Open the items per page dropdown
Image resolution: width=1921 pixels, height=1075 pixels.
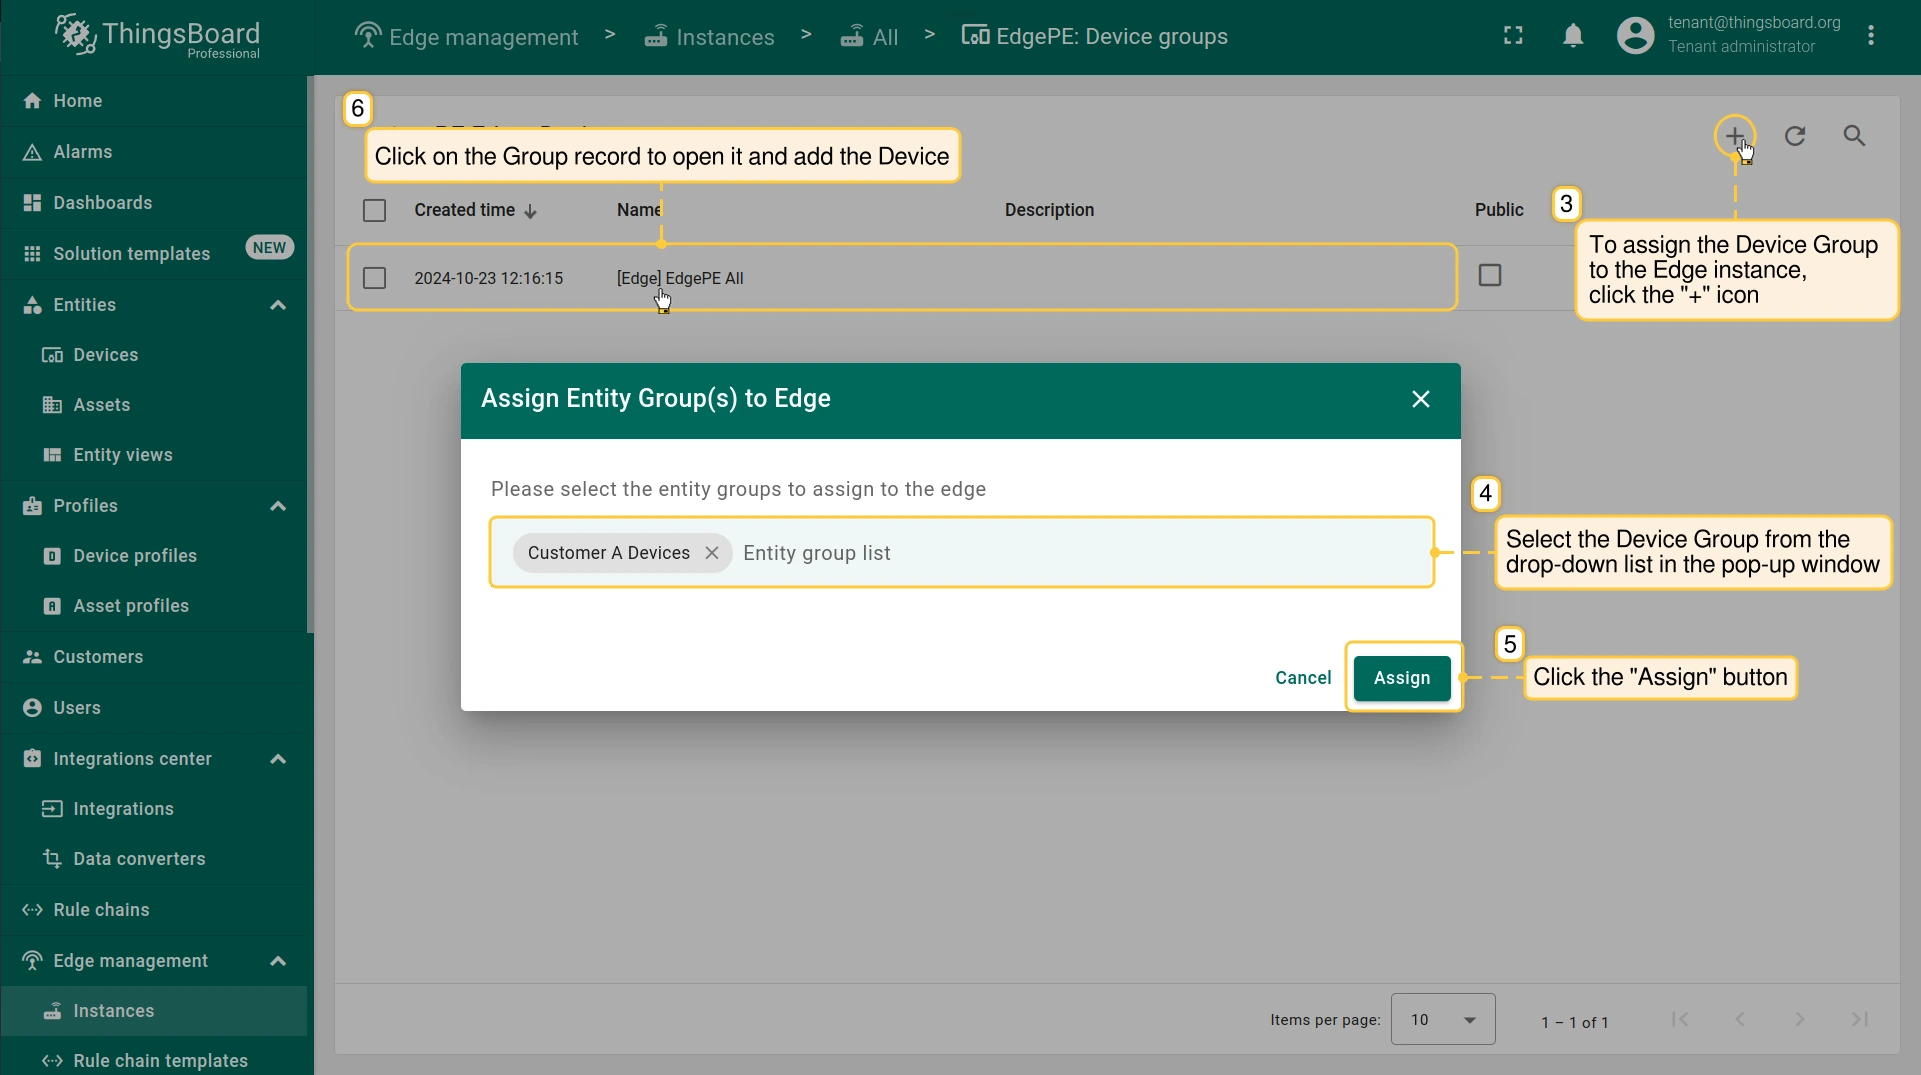[1442, 1019]
